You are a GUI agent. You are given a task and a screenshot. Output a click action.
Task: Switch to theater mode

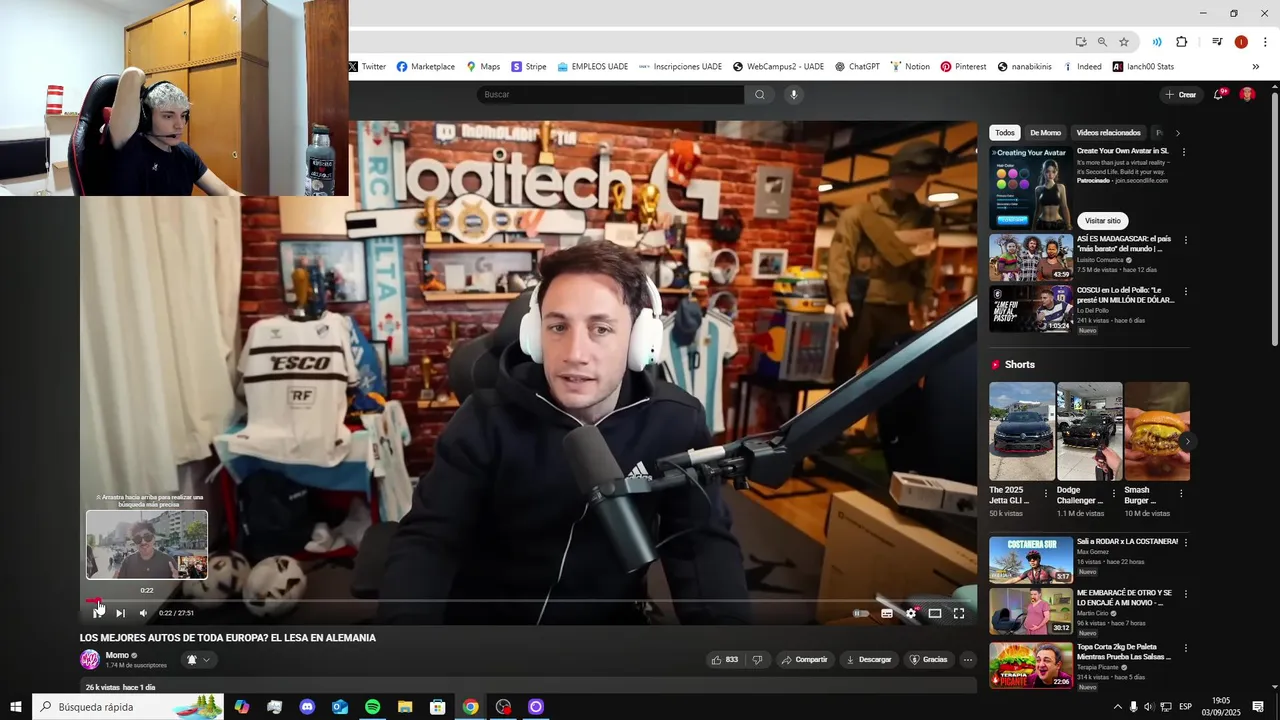pos(935,613)
